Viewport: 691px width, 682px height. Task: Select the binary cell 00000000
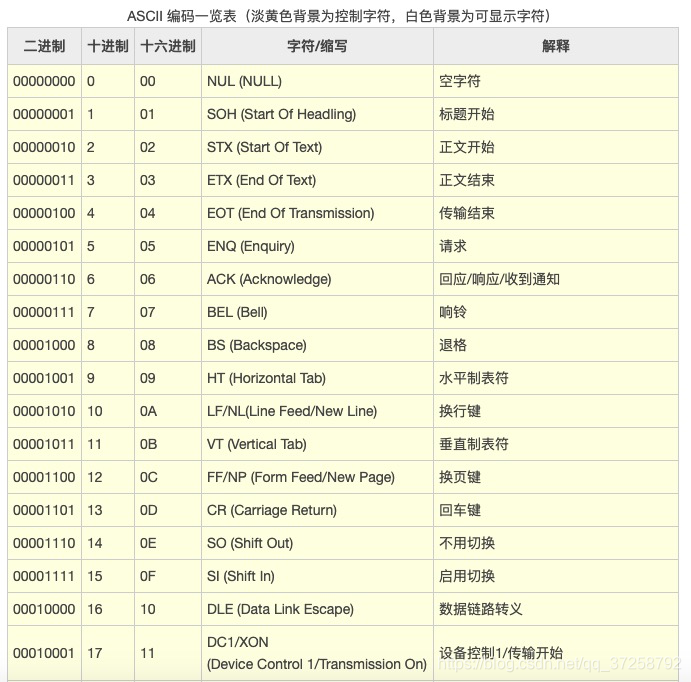(45, 81)
